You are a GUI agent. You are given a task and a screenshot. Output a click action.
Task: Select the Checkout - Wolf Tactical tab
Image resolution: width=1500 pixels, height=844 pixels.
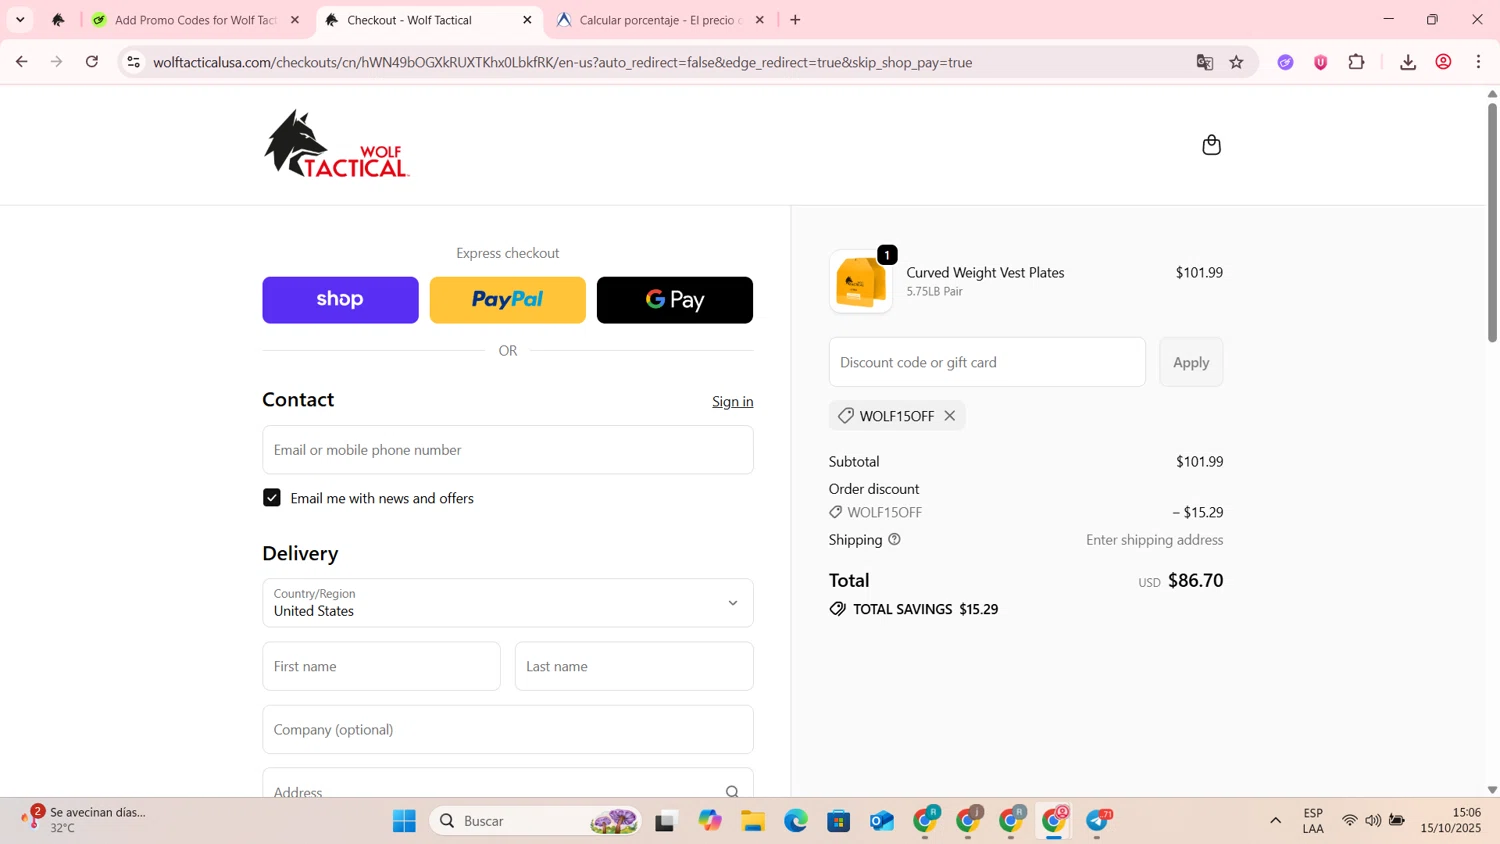tap(428, 20)
